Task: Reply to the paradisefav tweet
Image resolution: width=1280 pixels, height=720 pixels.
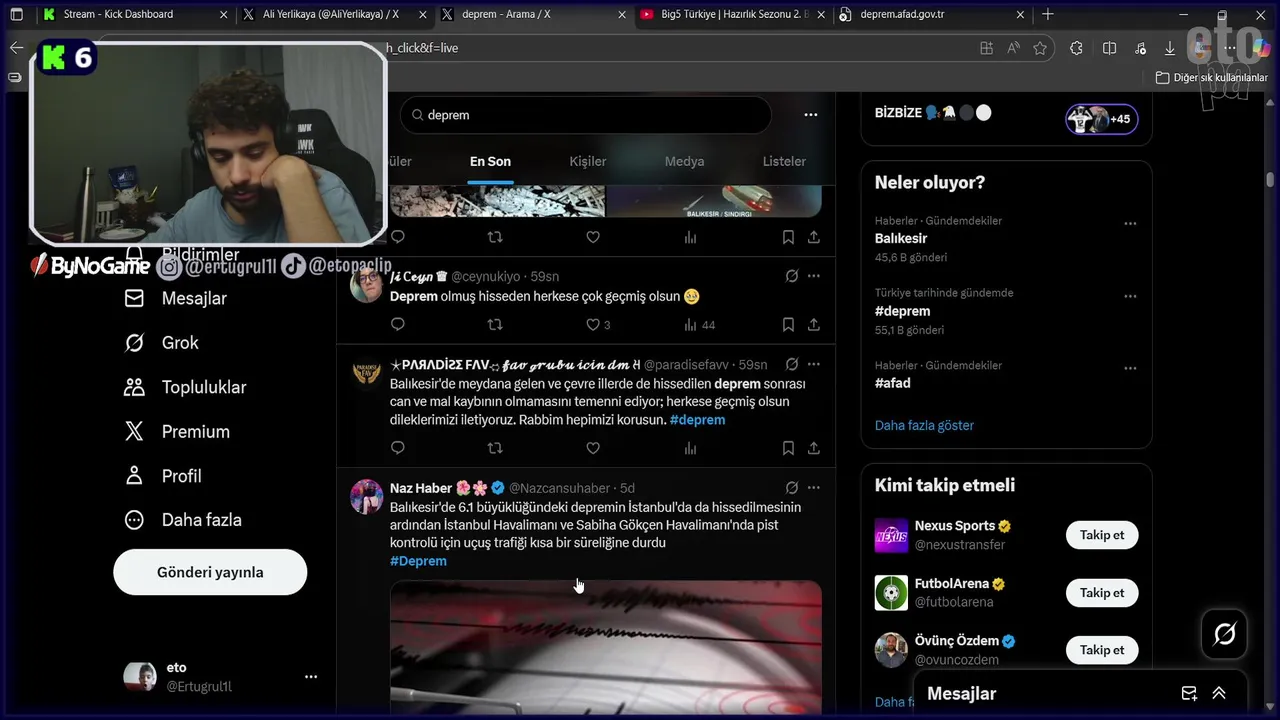Action: click(x=398, y=448)
